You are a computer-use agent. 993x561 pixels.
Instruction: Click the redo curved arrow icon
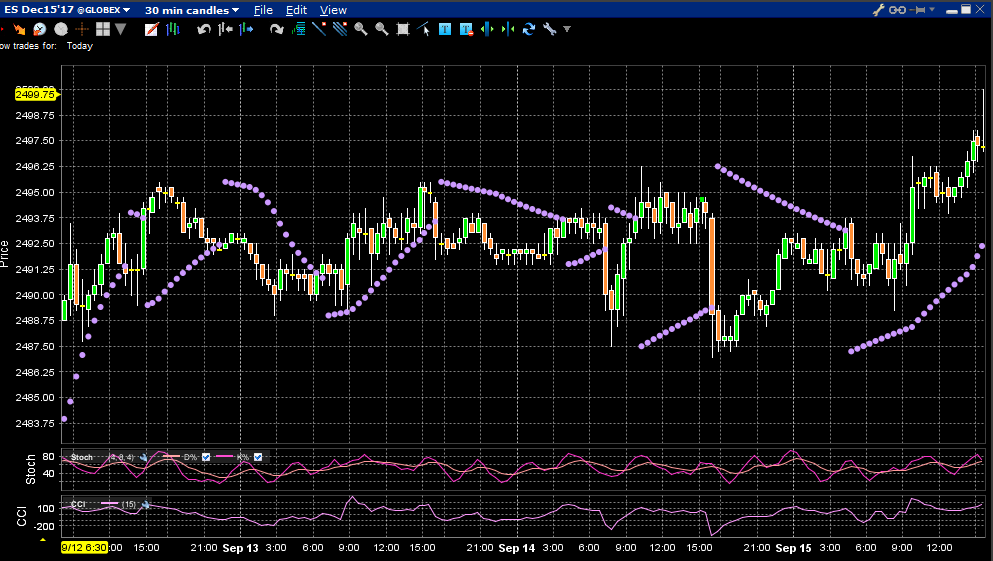tap(276, 29)
